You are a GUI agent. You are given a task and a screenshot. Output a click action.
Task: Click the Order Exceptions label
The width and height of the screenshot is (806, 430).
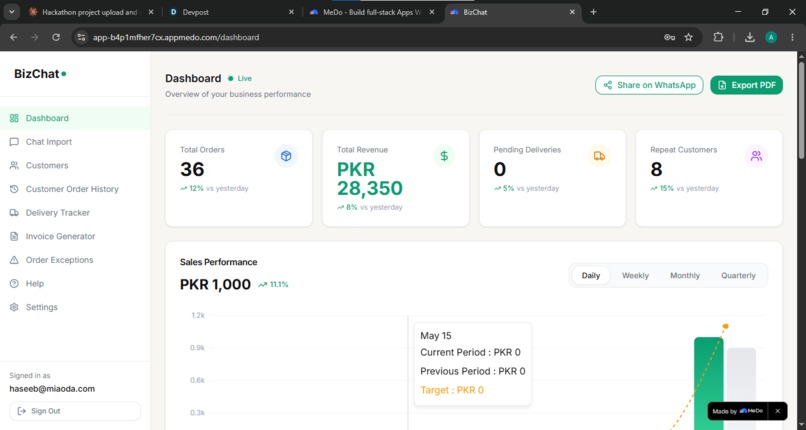click(60, 260)
